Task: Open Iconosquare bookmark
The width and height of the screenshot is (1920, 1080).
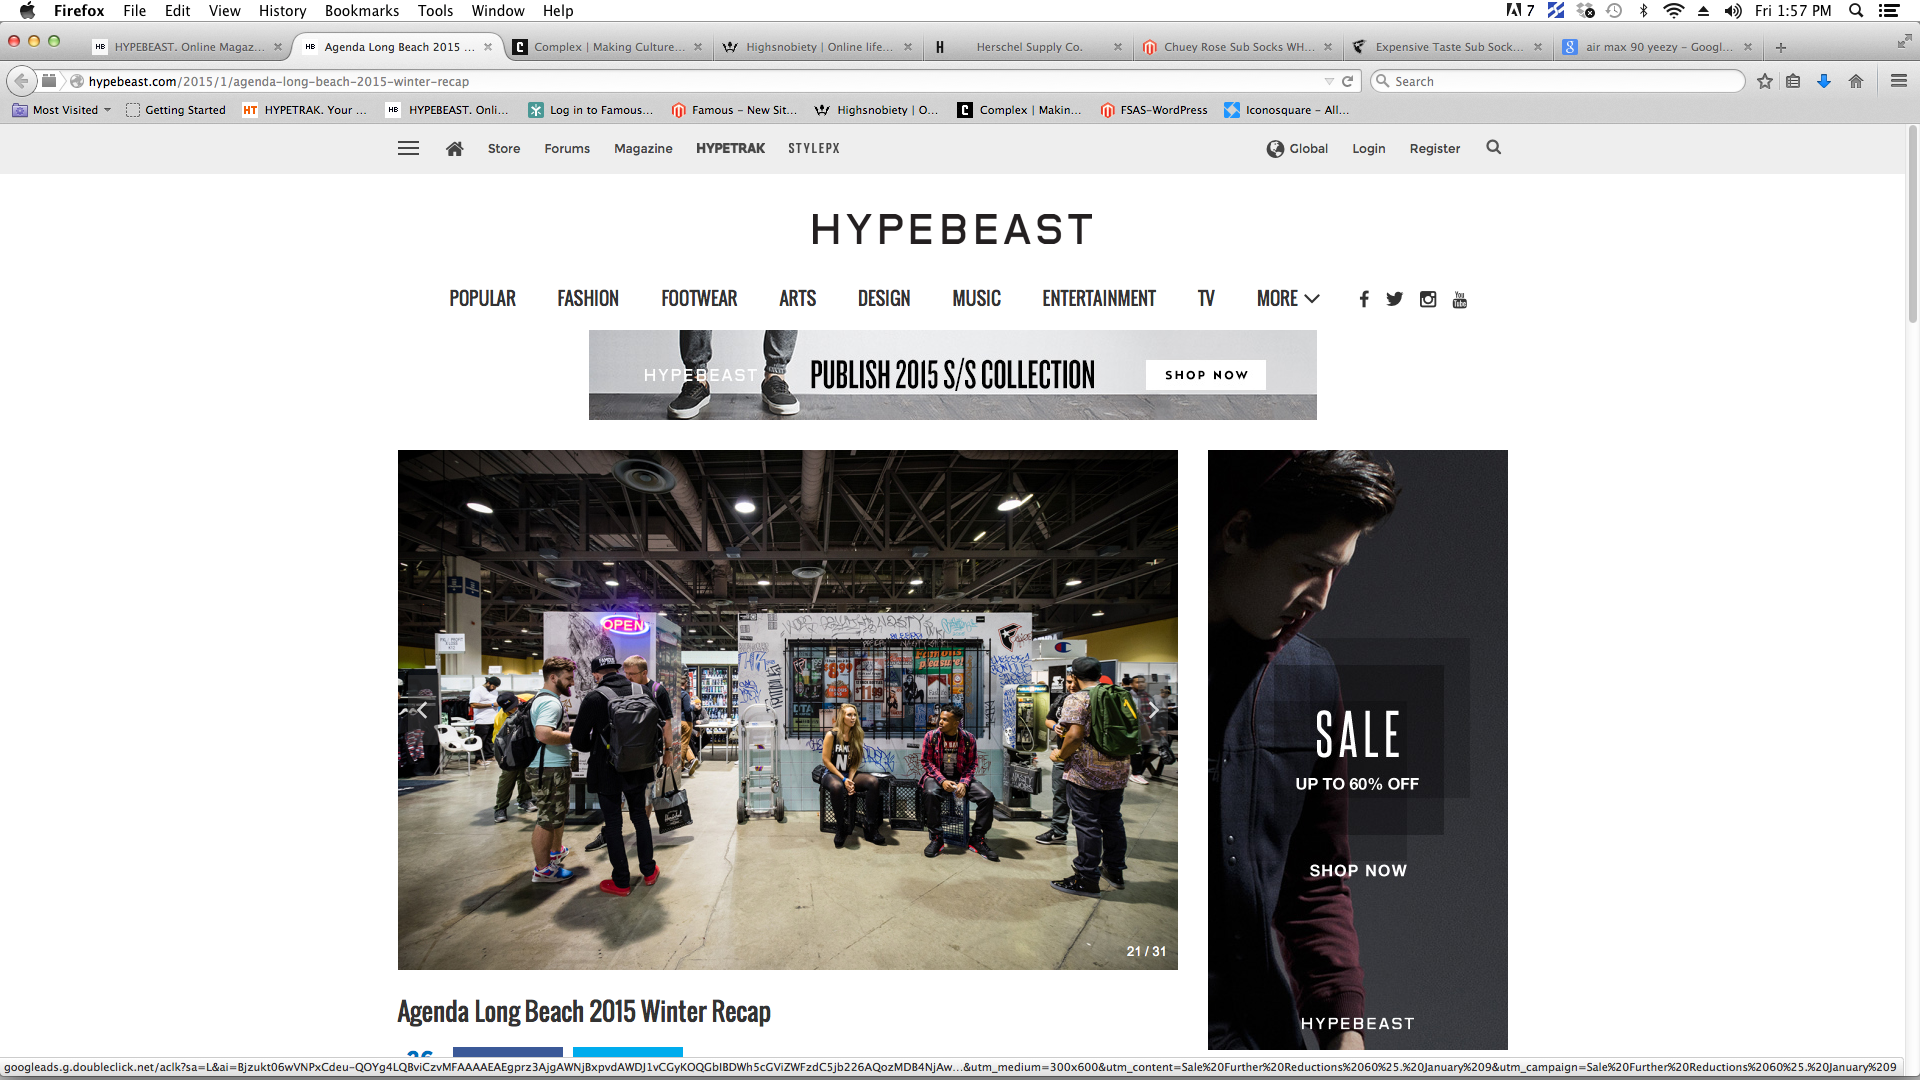Action: 1287,110
